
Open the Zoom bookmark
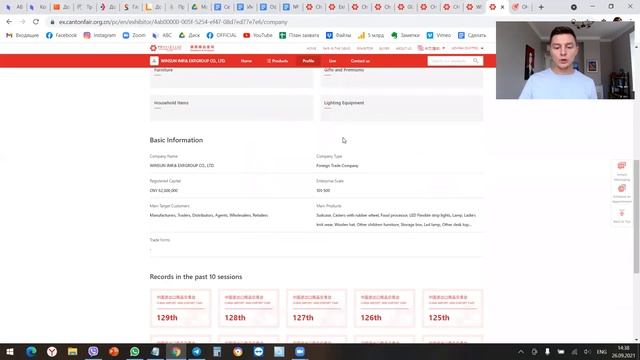pyautogui.click(x=134, y=36)
